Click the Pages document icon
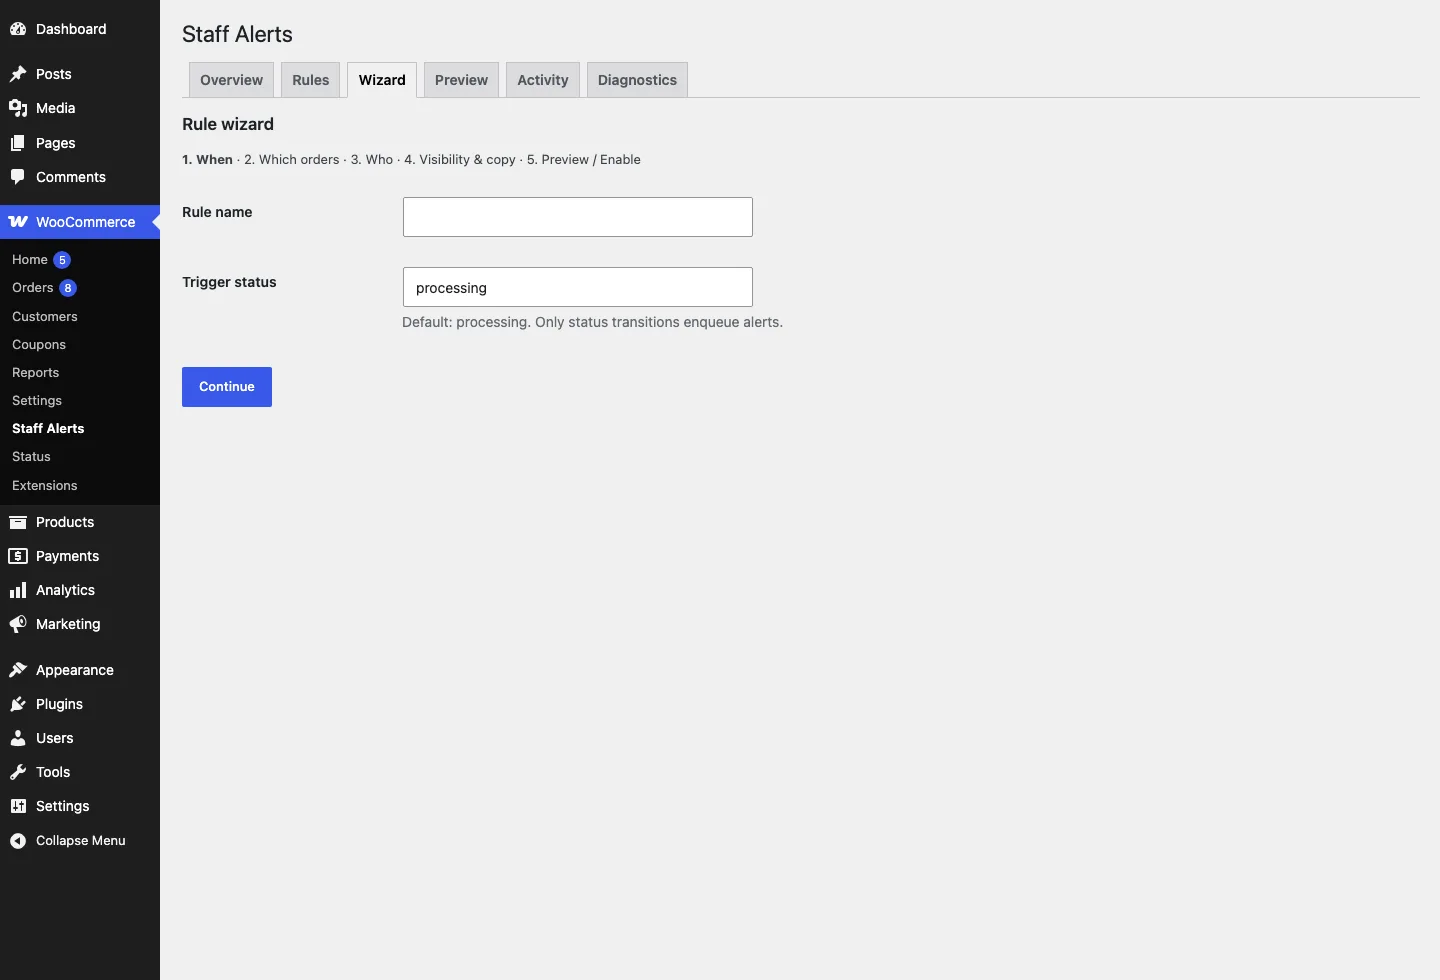Image resolution: width=1440 pixels, height=980 pixels. (x=18, y=143)
